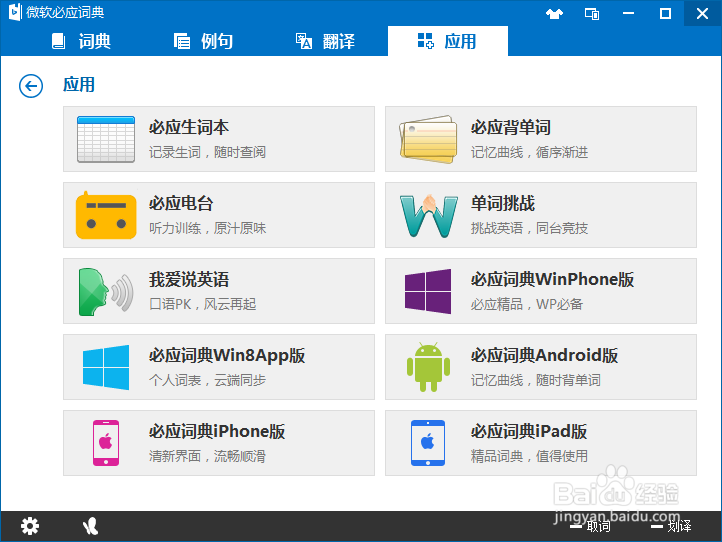
Task: Click the 必应词典WinPhone版 title
Action: (552, 280)
